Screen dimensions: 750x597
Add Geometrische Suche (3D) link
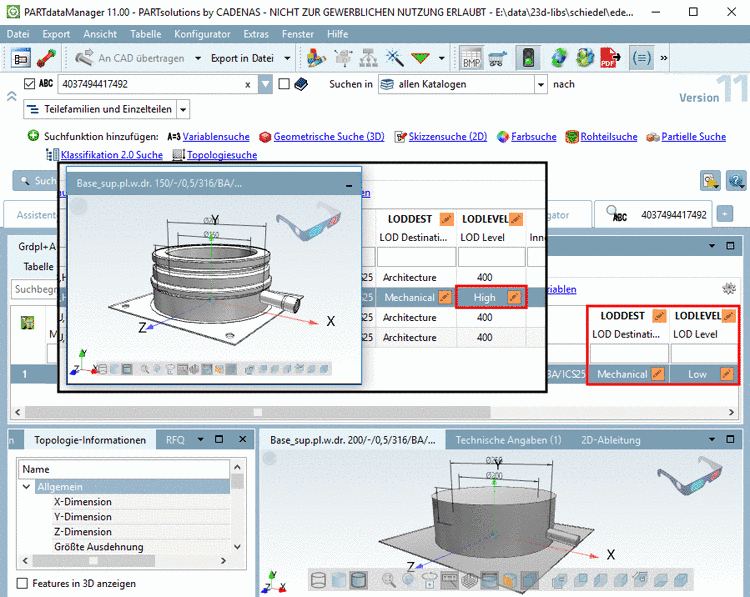[329, 137]
